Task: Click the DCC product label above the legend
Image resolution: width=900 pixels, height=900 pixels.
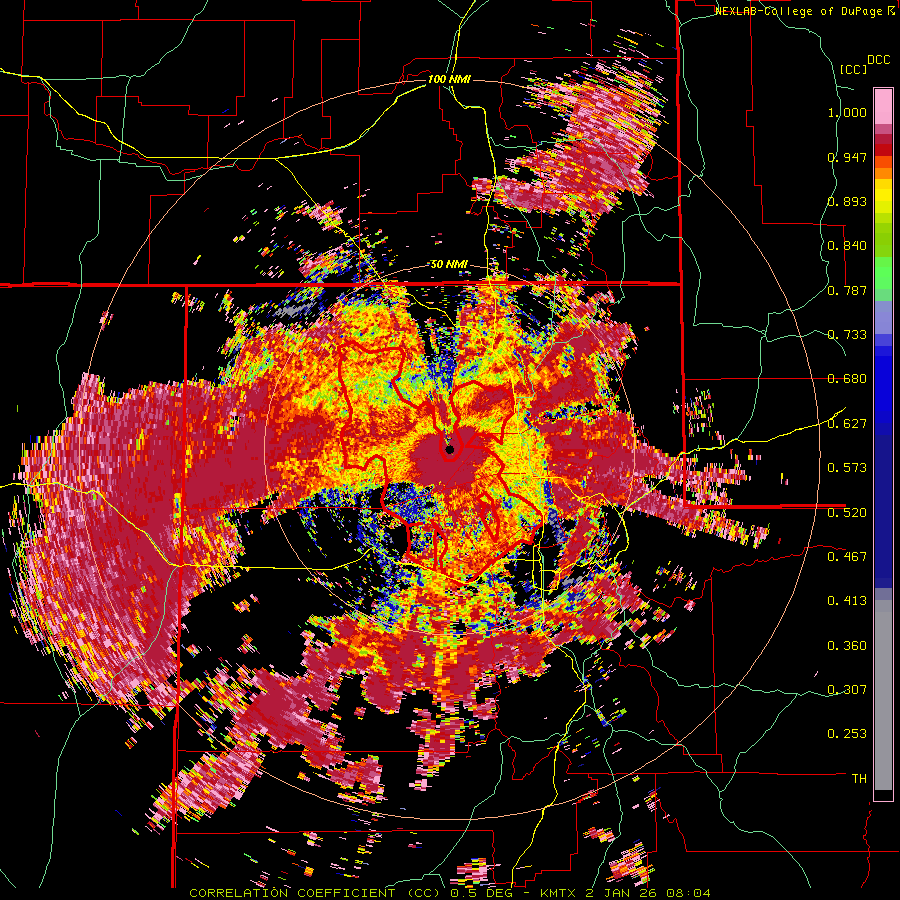Action: pyautogui.click(x=878, y=60)
